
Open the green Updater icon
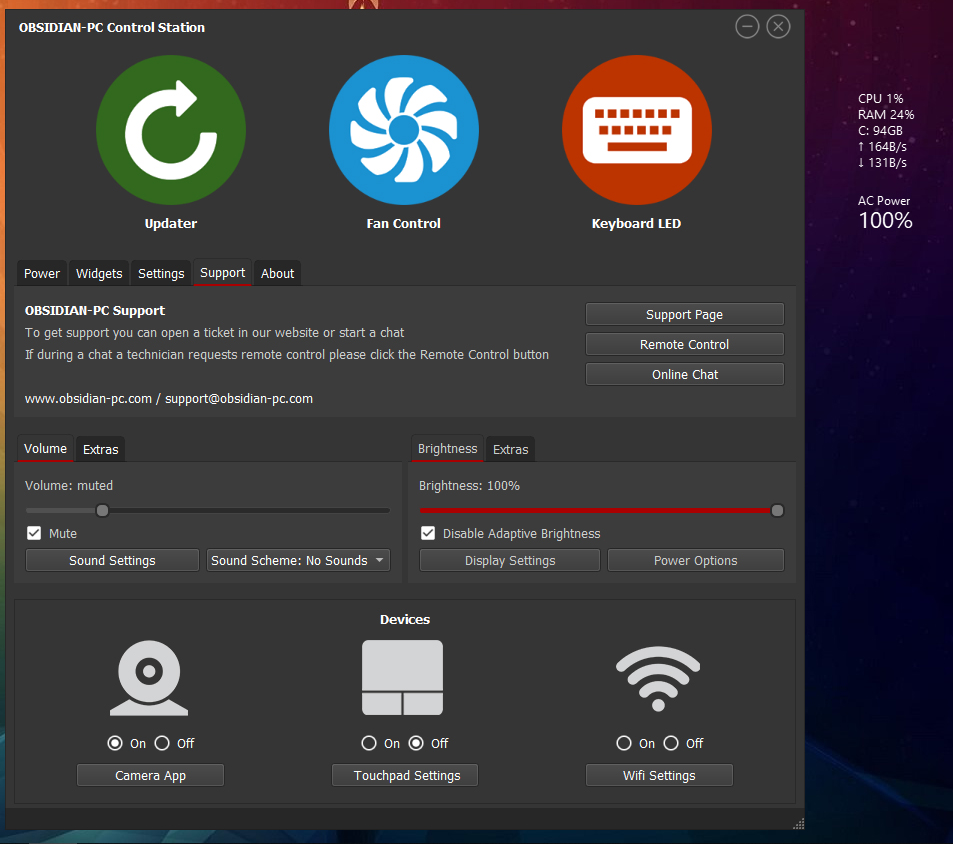tap(171, 130)
